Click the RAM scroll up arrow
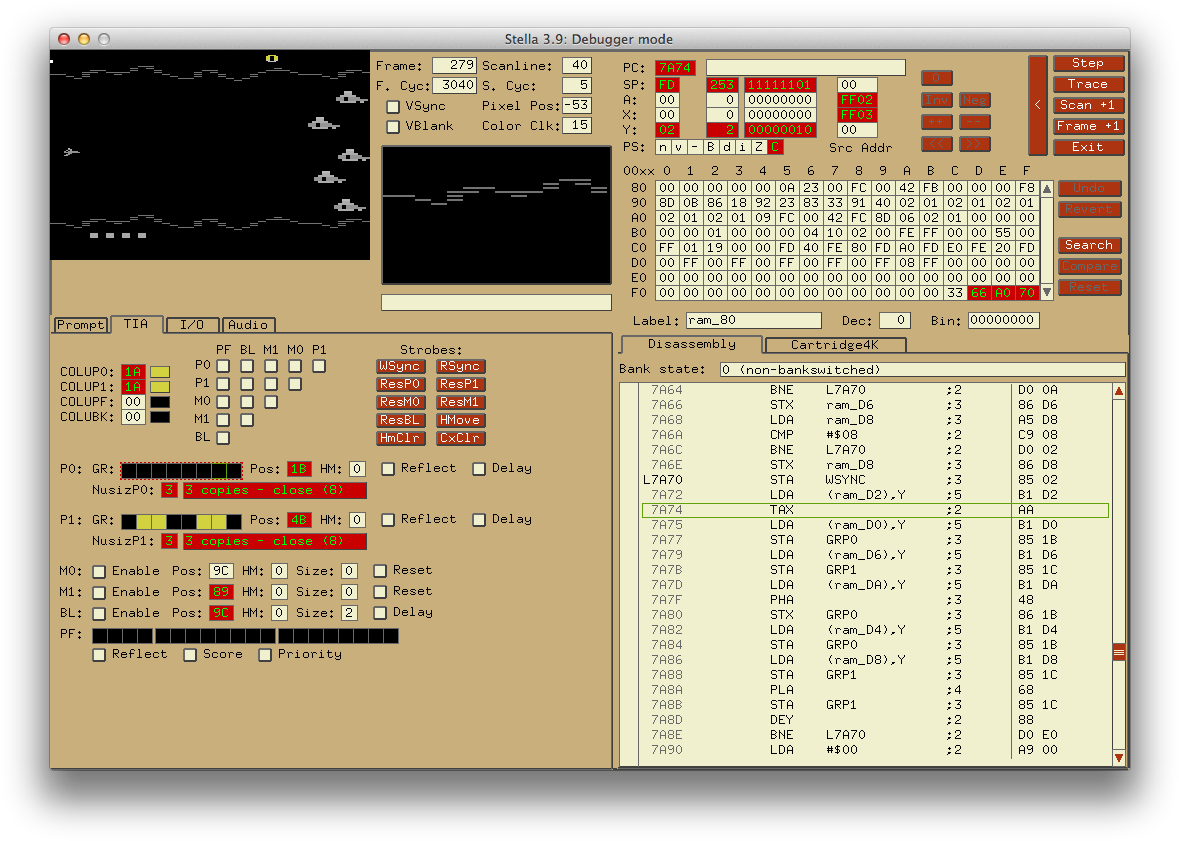This screenshot has width=1179, height=841. 1047,188
